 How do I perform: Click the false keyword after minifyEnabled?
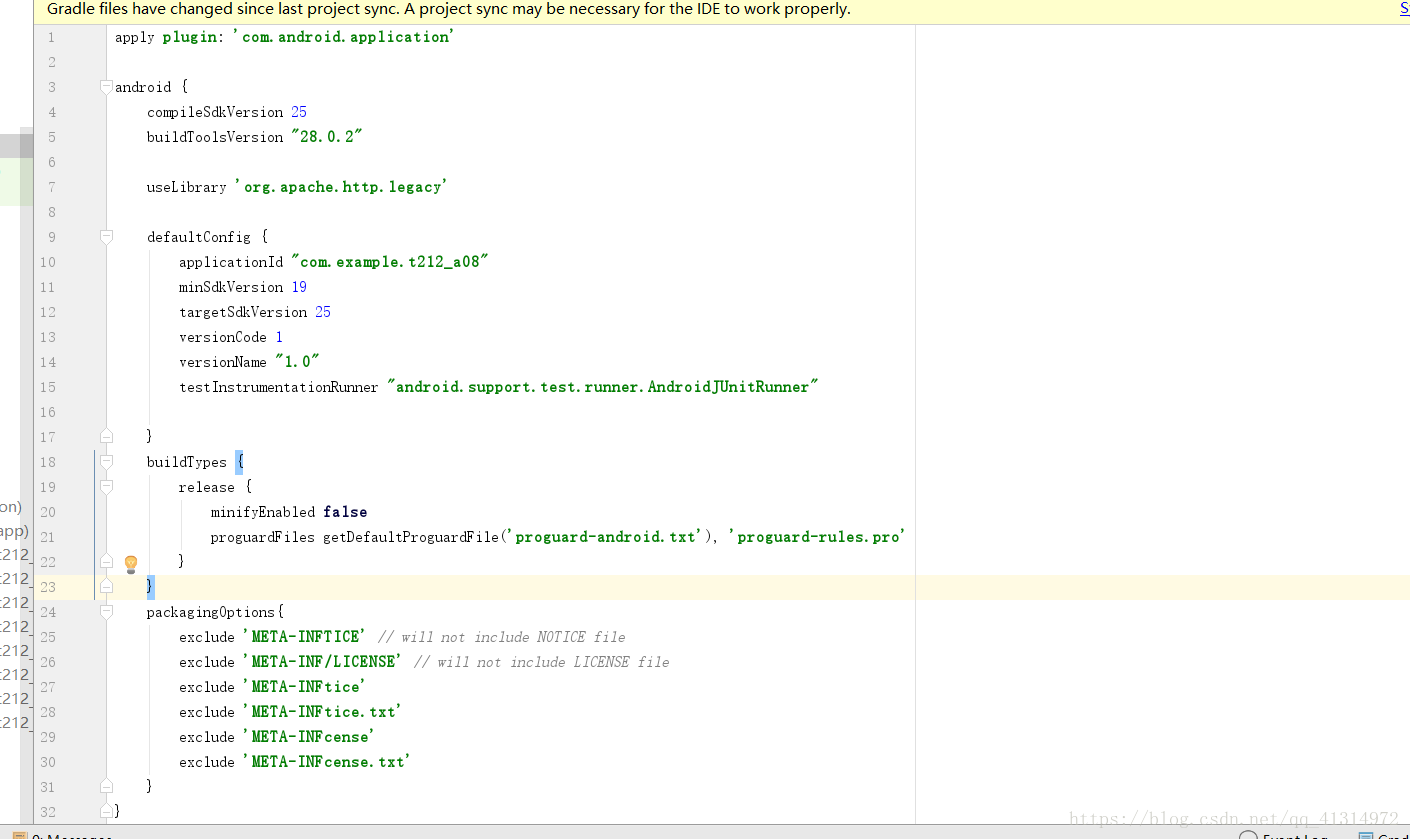click(345, 512)
